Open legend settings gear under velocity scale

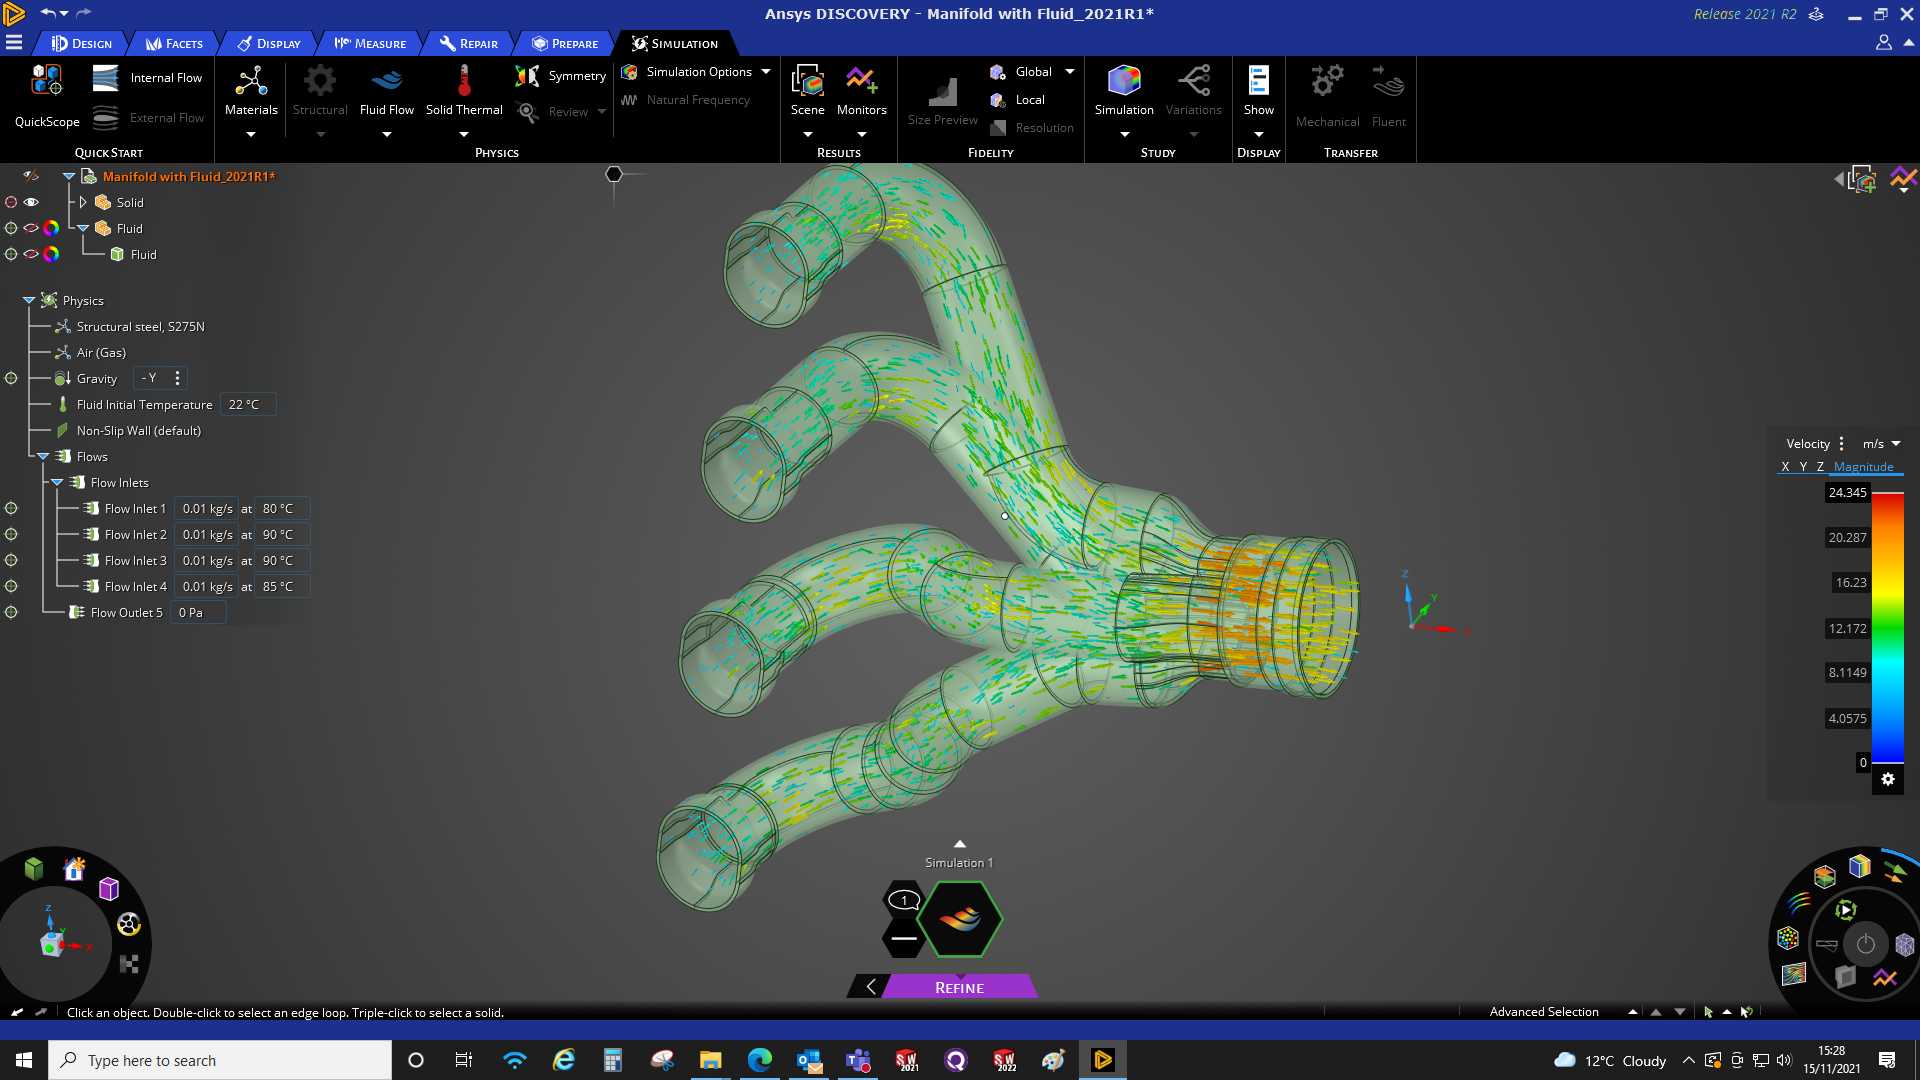tap(1888, 780)
